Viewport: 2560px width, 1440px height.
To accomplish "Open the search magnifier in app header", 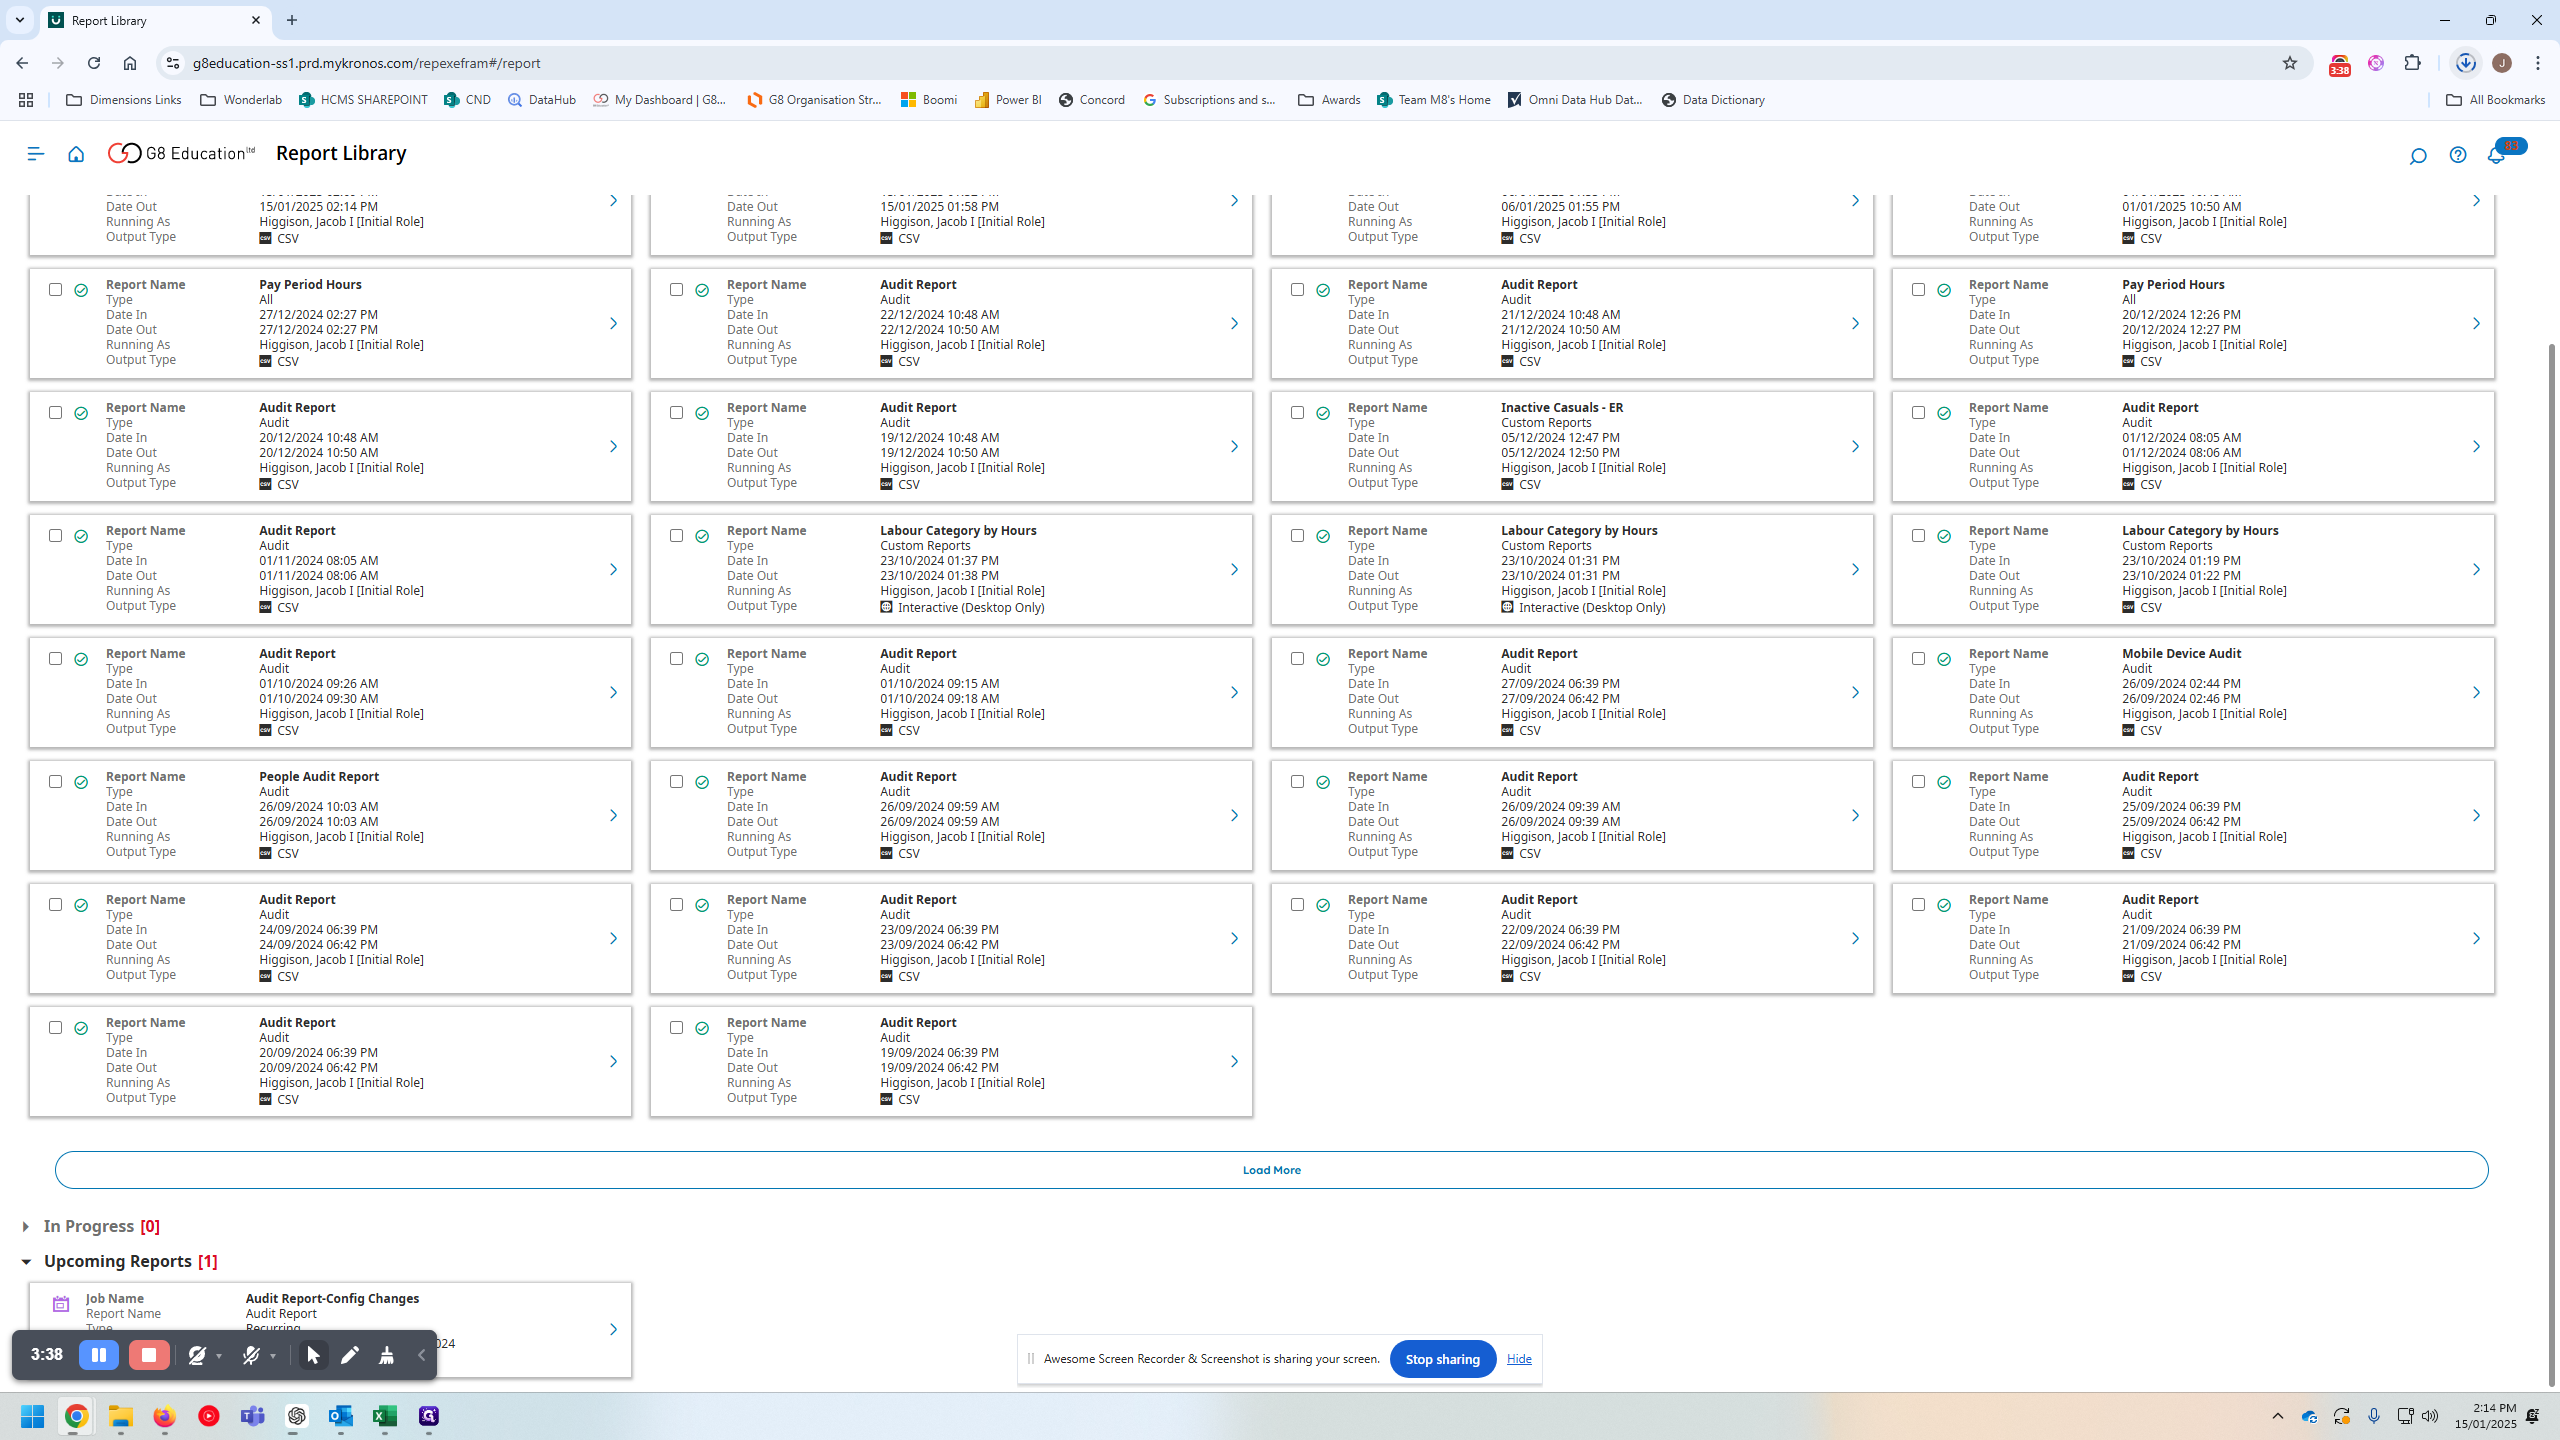I will [x=2418, y=155].
